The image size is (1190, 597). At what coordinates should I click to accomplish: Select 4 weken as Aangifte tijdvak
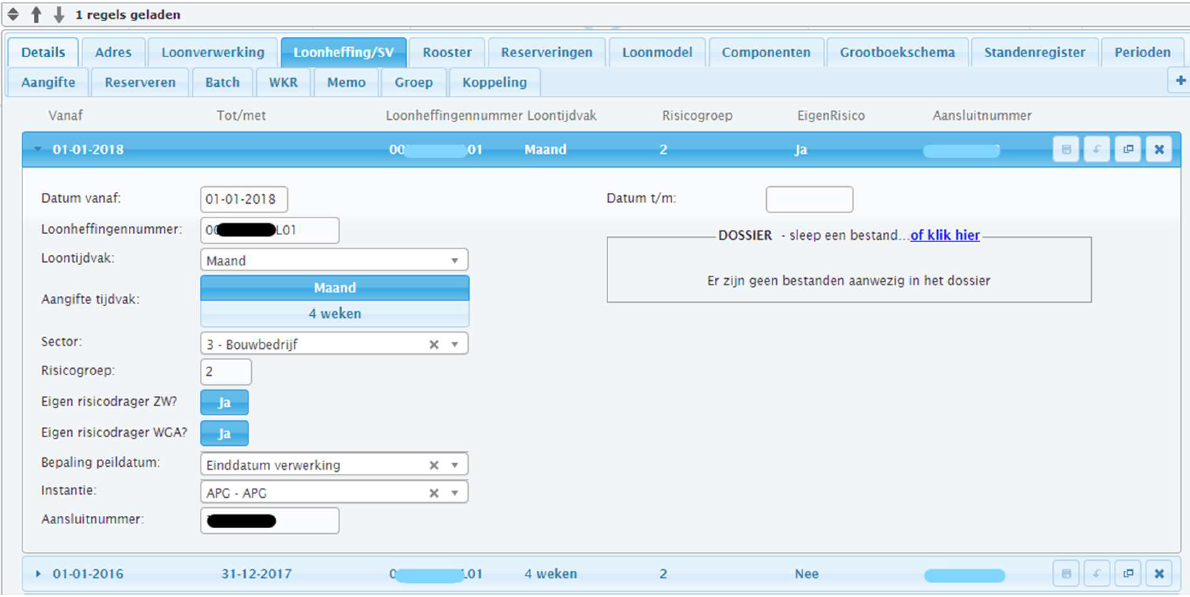pos(335,313)
